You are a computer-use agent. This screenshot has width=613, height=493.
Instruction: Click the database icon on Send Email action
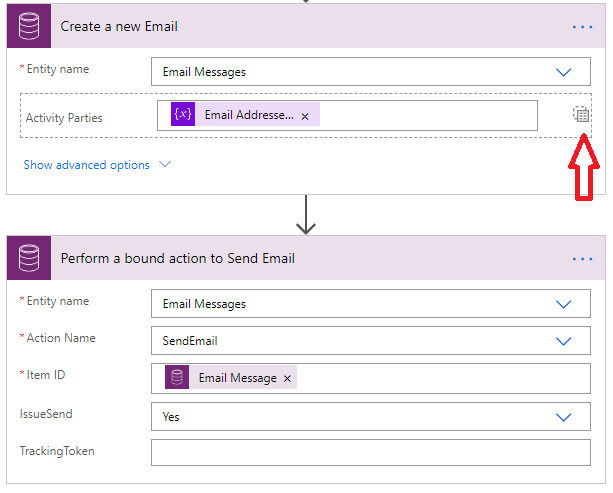pyautogui.click(x=29, y=258)
